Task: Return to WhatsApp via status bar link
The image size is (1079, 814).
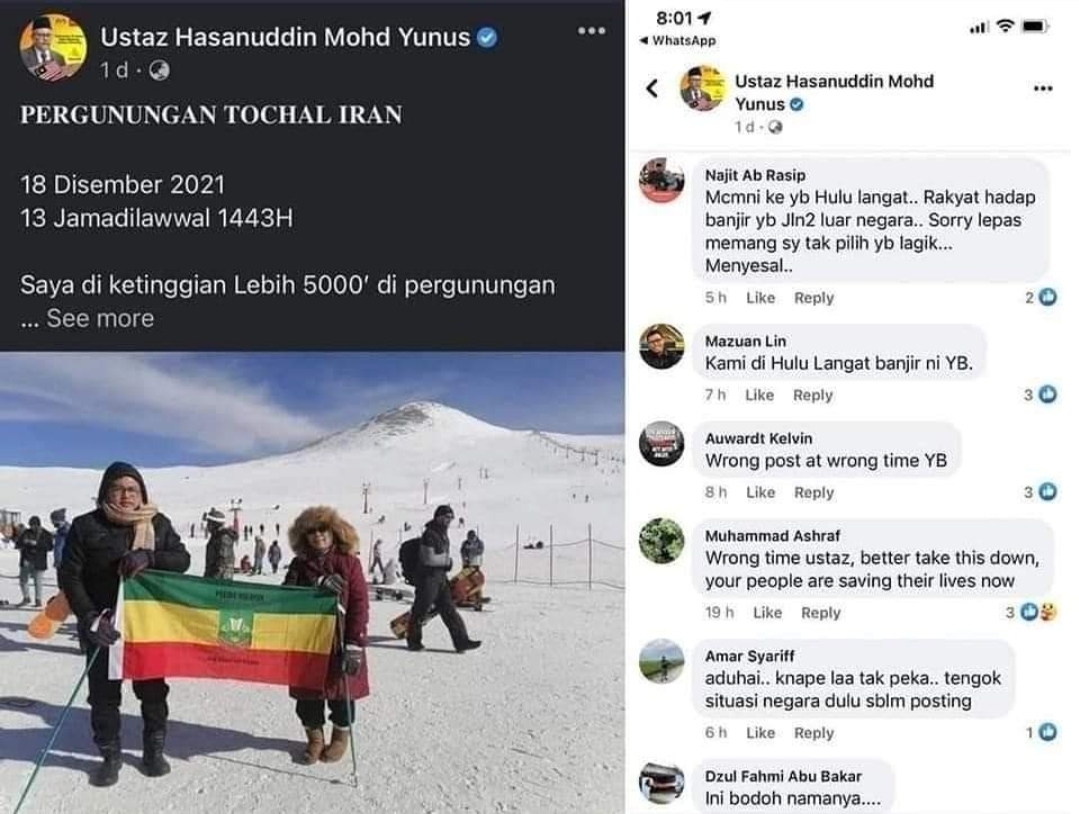Action: click(678, 41)
